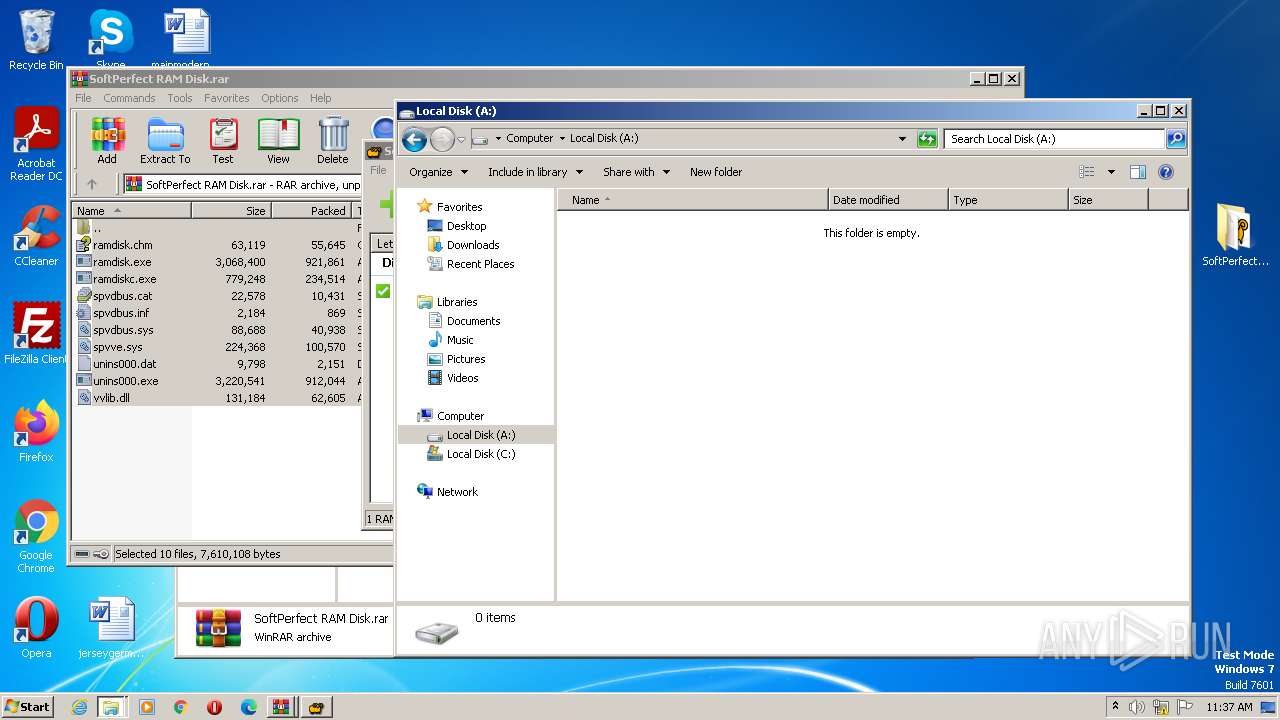The image size is (1280, 720).
Task: Open Google Chrome desktop icon
Action: (36, 536)
